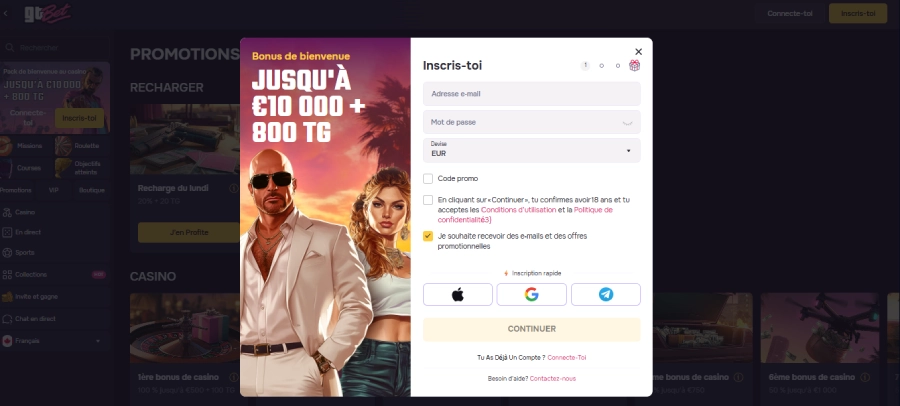
Task: Follow the Connecte-Toi link in dialog
Action: coord(567,357)
